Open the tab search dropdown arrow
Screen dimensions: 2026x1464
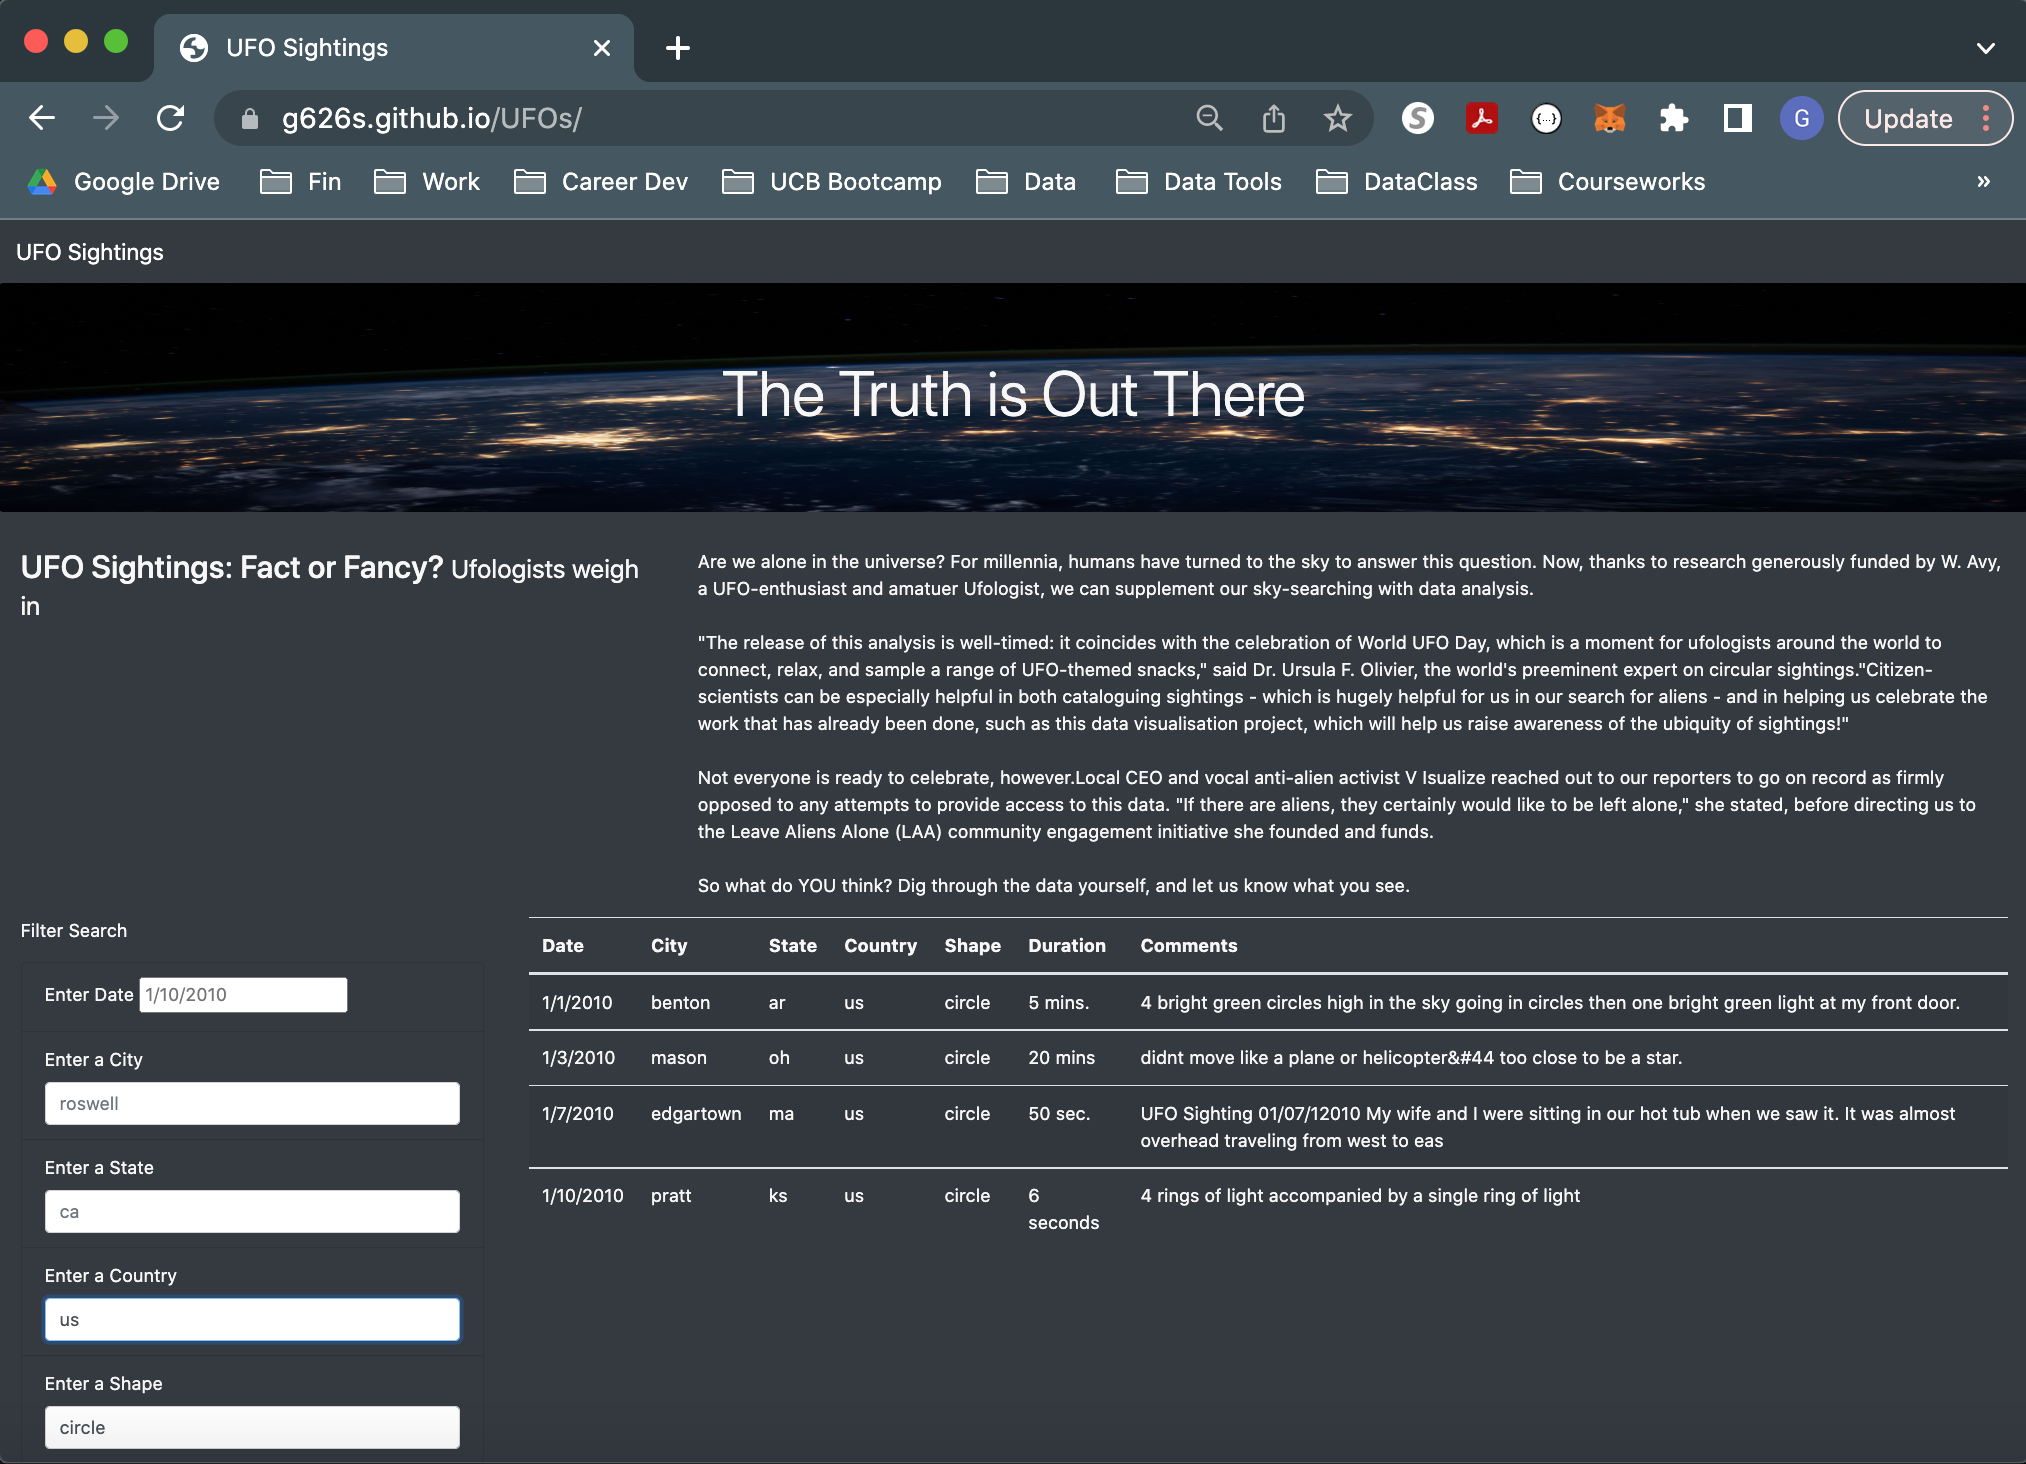pos(1985,48)
